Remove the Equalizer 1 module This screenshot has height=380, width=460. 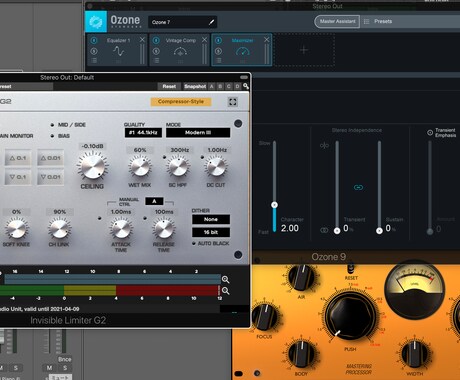tap(142, 40)
